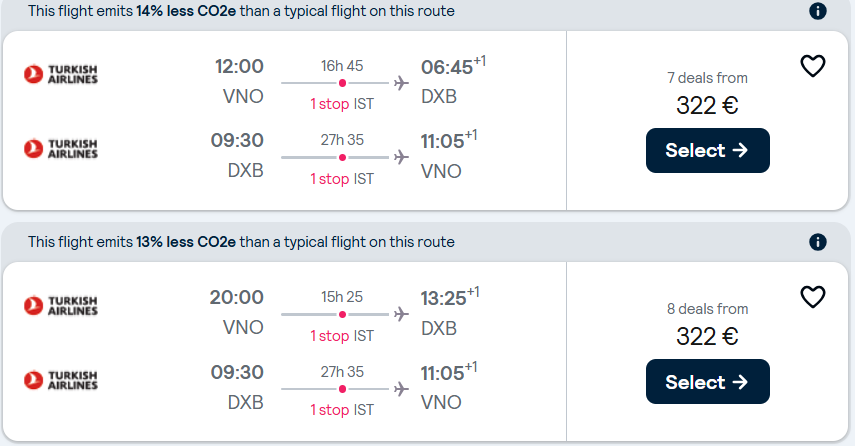Click Turkish Airlines logo on 12:00 departure

click(61, 74)
